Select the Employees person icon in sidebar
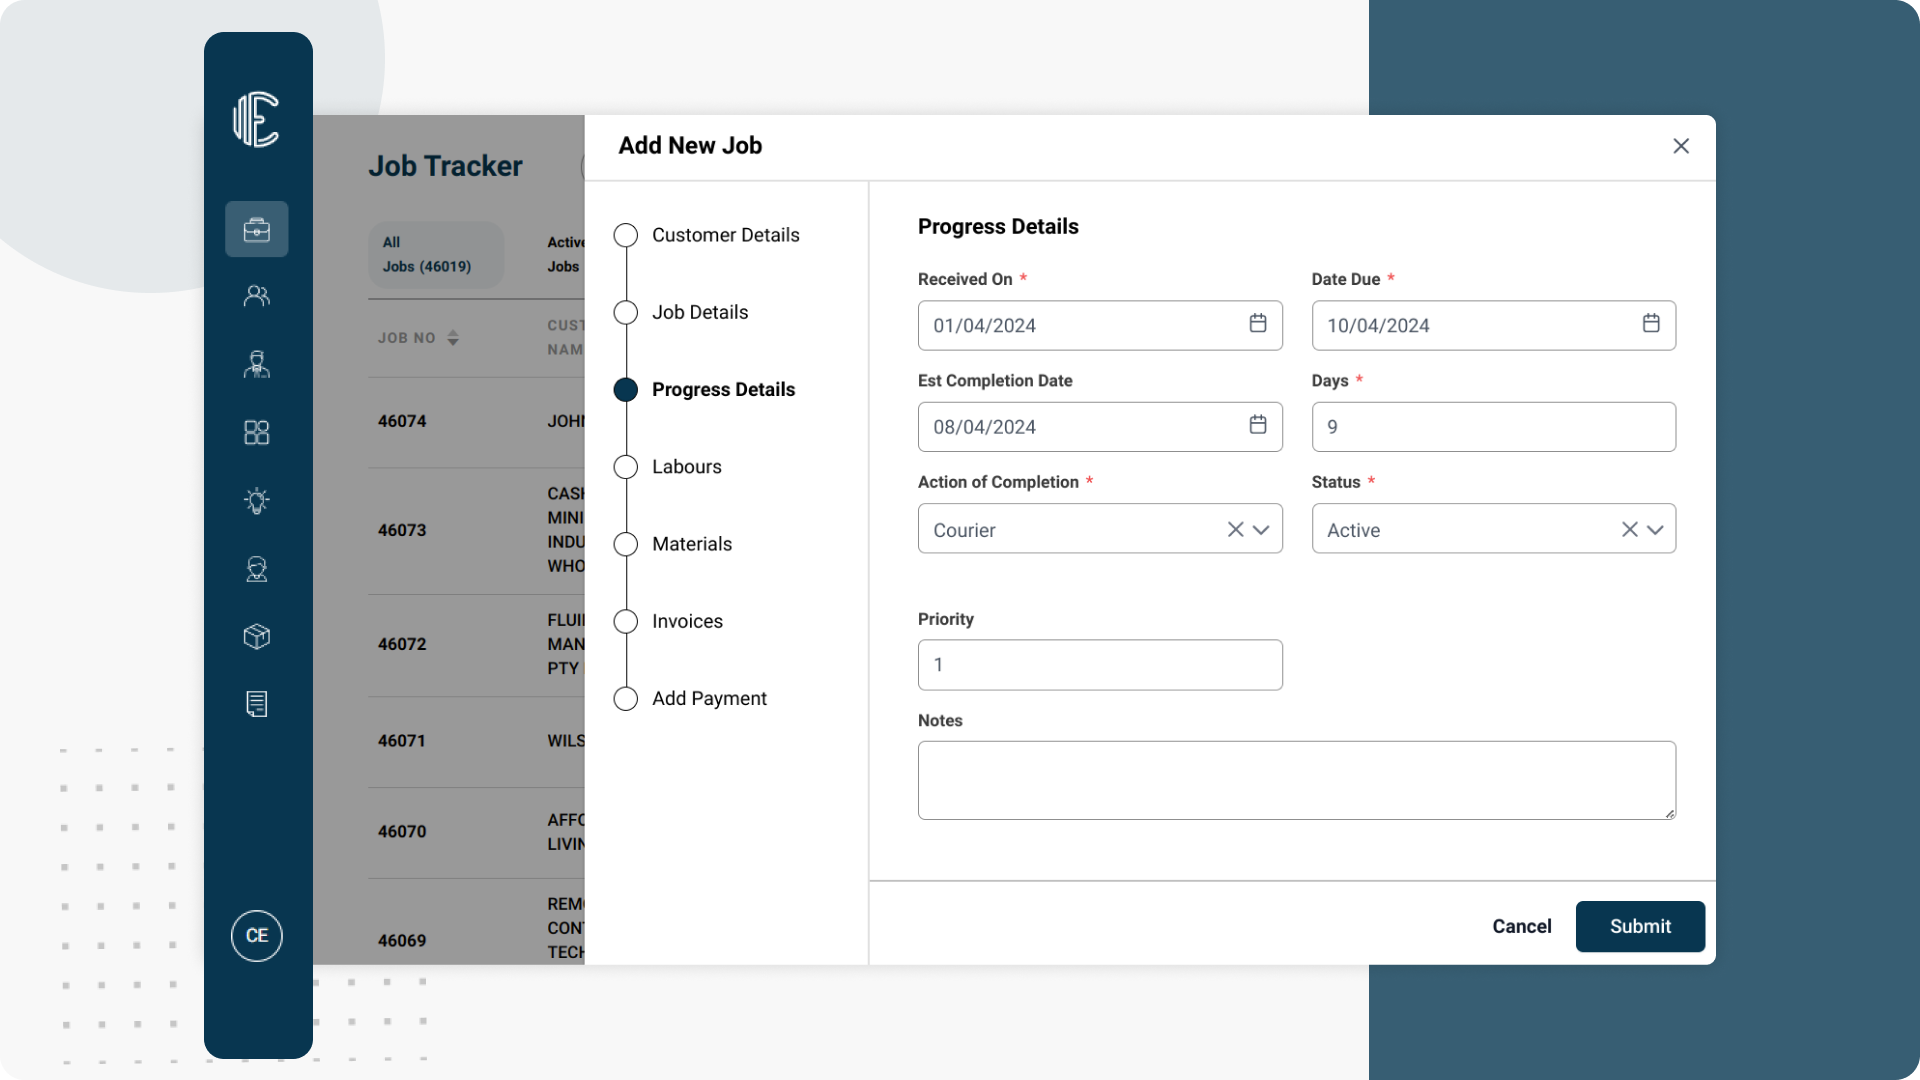1920x1080 pixels. 257,364
